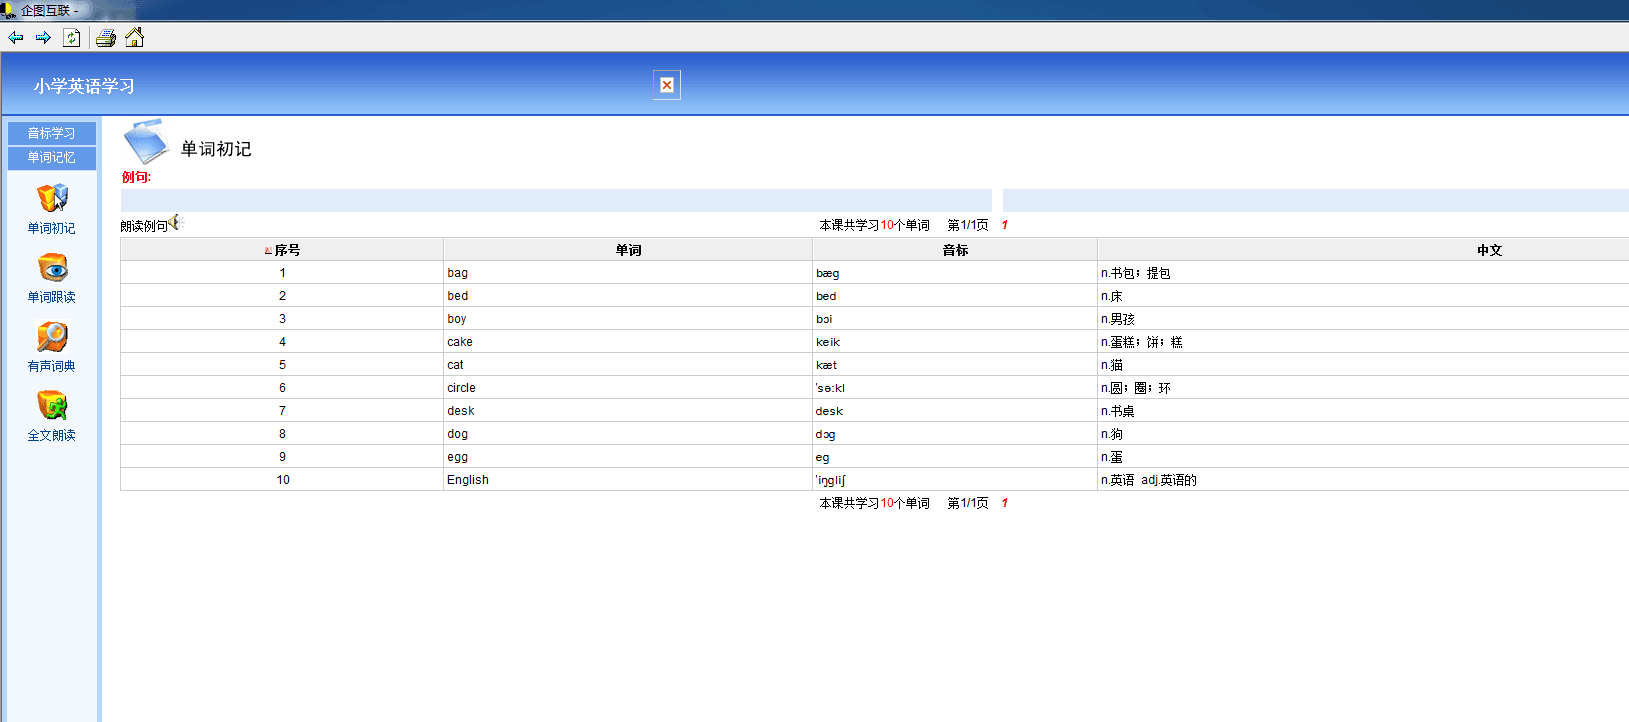The height and width of the screenshot is (722, 1629).
Task: Open 单词初记 sidebar icon
Action: click(x=52, y=198)
